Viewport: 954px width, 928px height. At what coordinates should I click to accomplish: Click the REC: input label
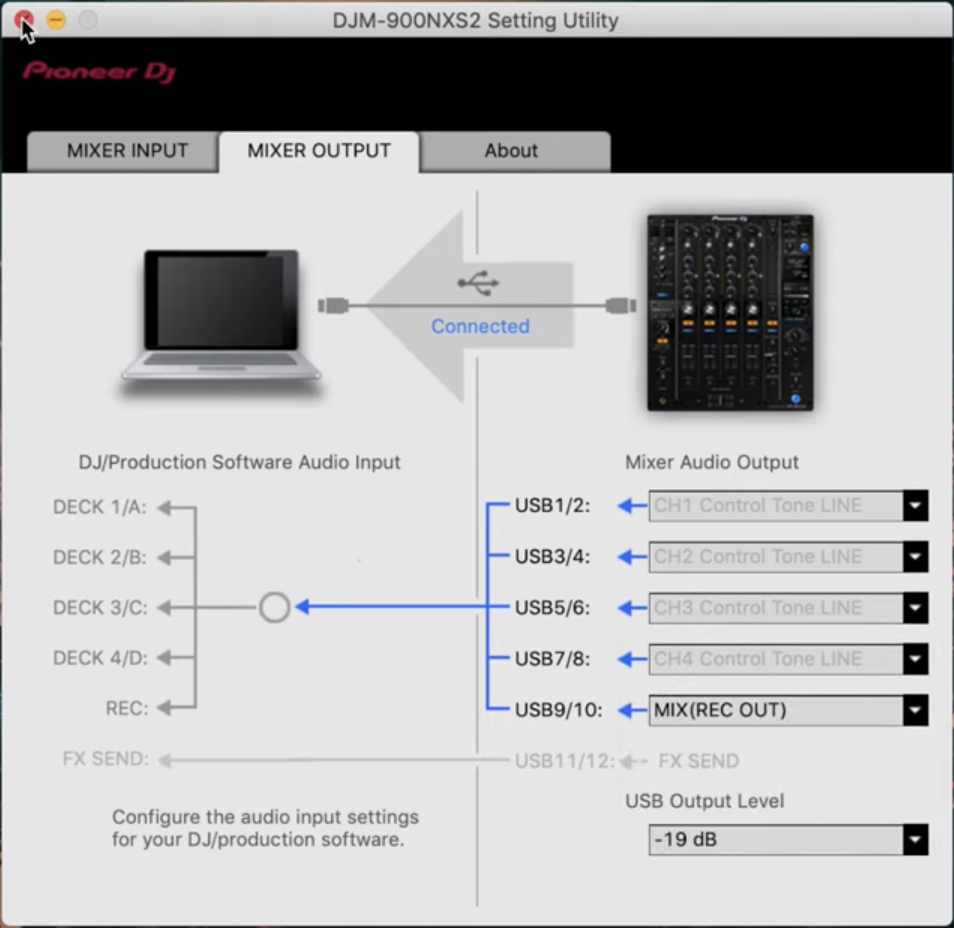(127, 708)
